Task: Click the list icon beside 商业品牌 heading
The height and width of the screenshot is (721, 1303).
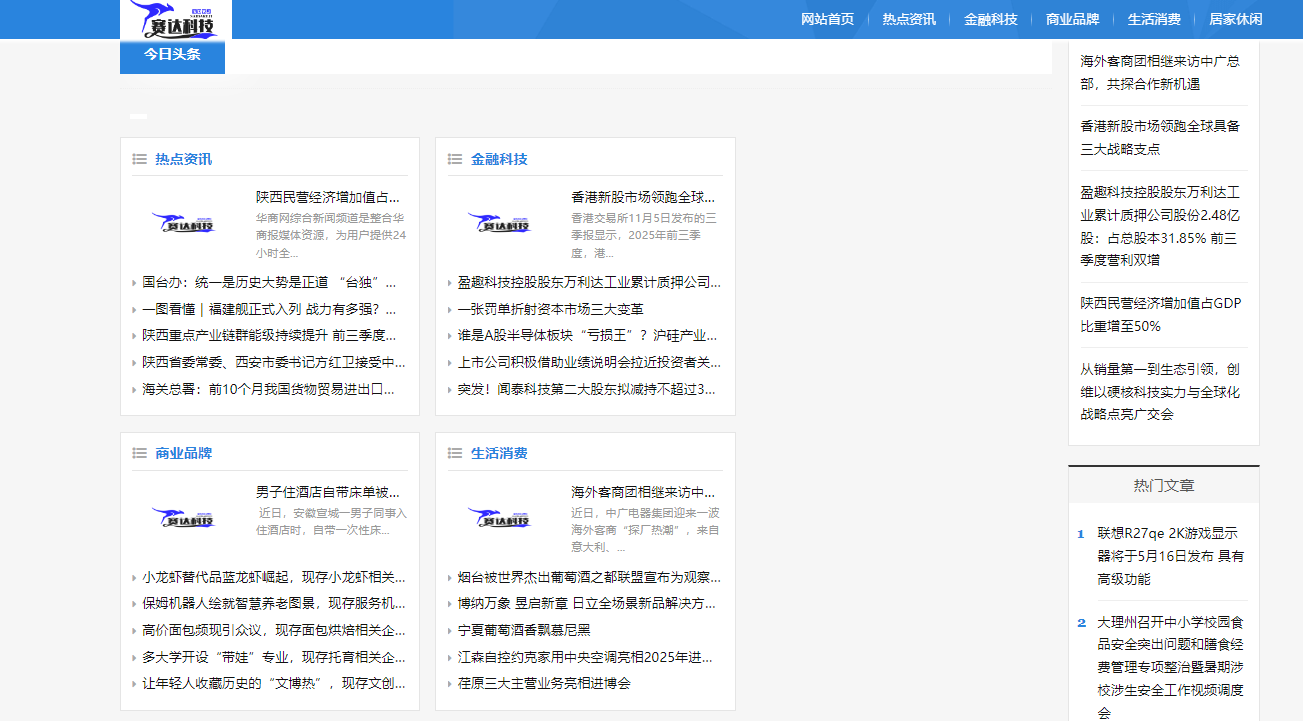Action: point(139,453)
